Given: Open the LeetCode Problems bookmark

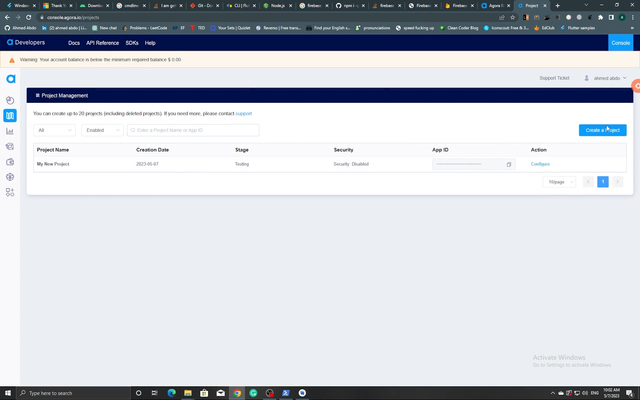Looking at the screenshot, I should tap(145, 28).
